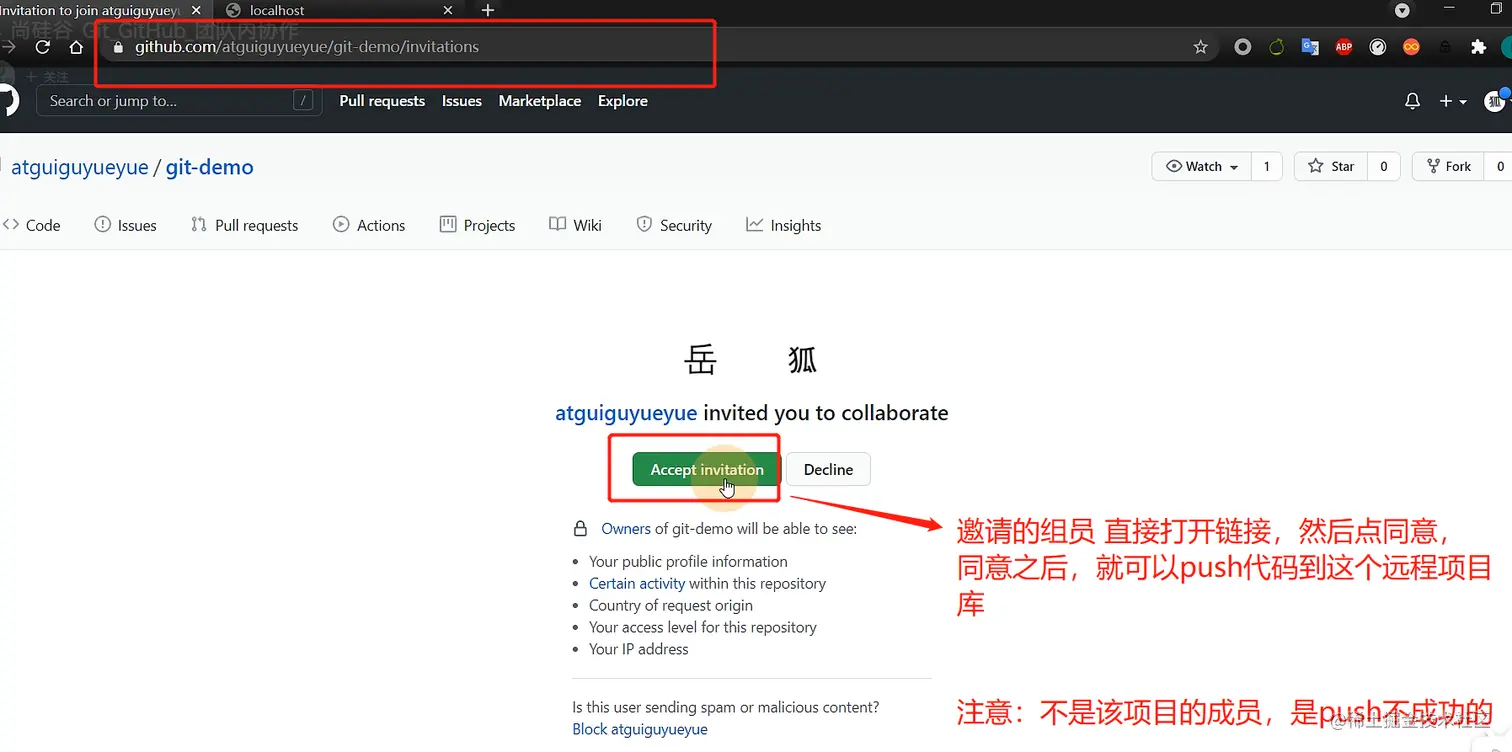The image size is (1512, 752).
Task: Open Pull requests in the top navigation
Action: 382,101
